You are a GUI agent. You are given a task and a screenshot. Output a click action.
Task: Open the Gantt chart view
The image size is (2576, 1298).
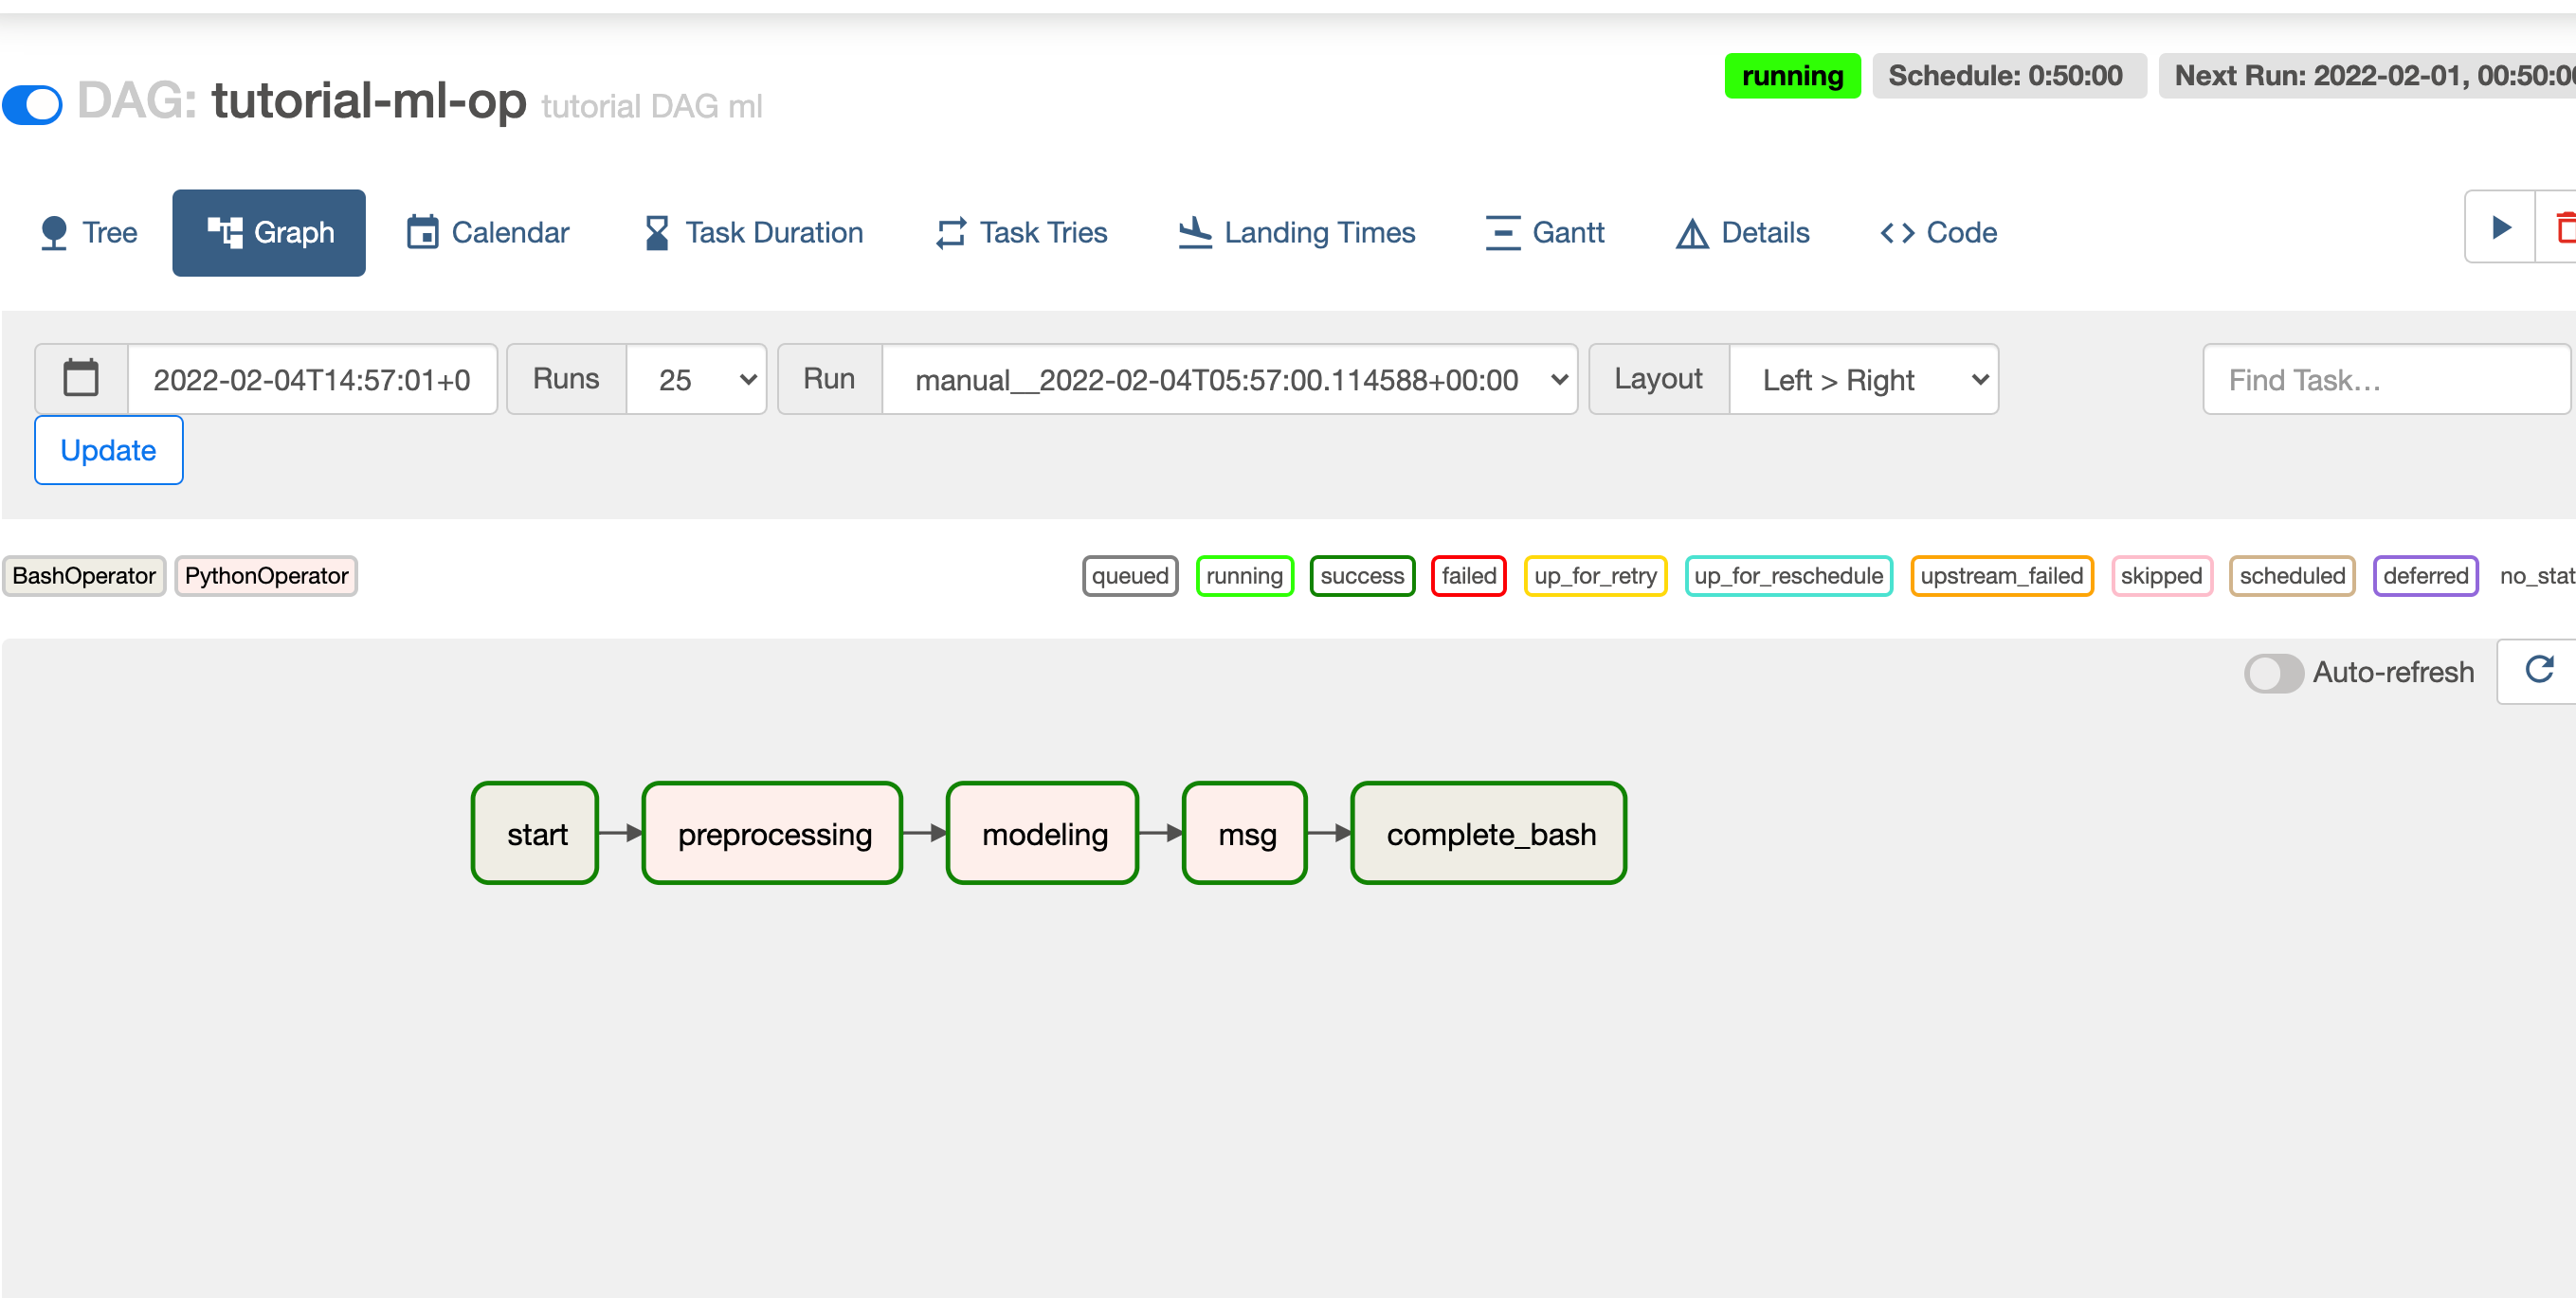[1545, 233]
